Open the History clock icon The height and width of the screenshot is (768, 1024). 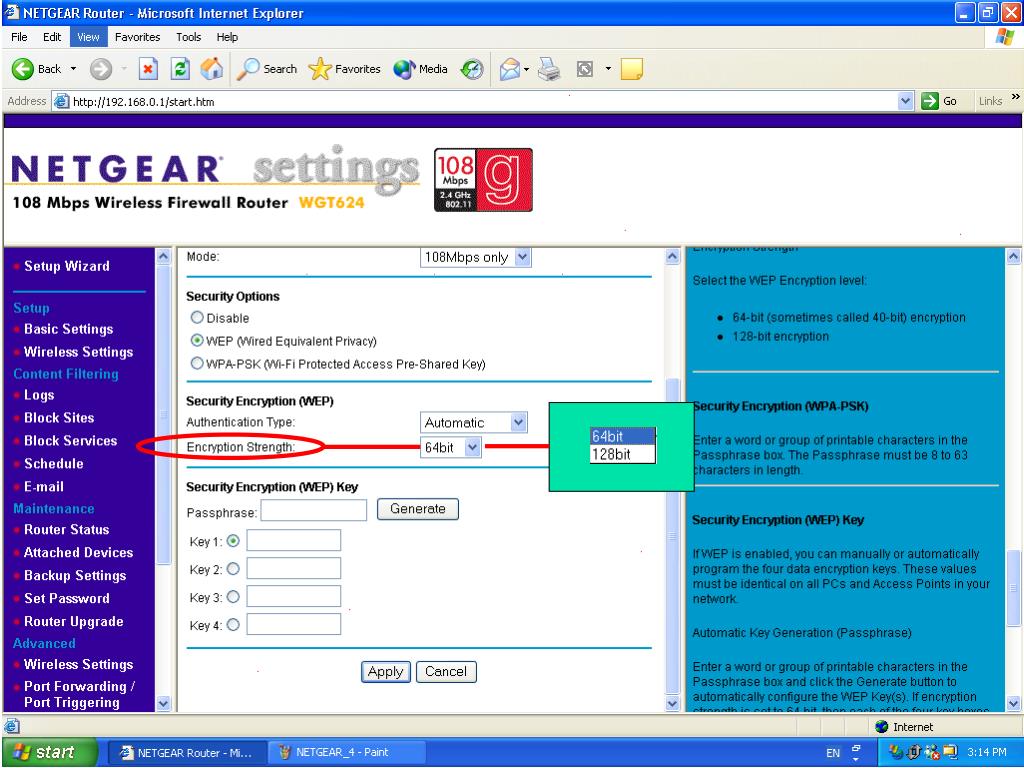coord(472,69)
